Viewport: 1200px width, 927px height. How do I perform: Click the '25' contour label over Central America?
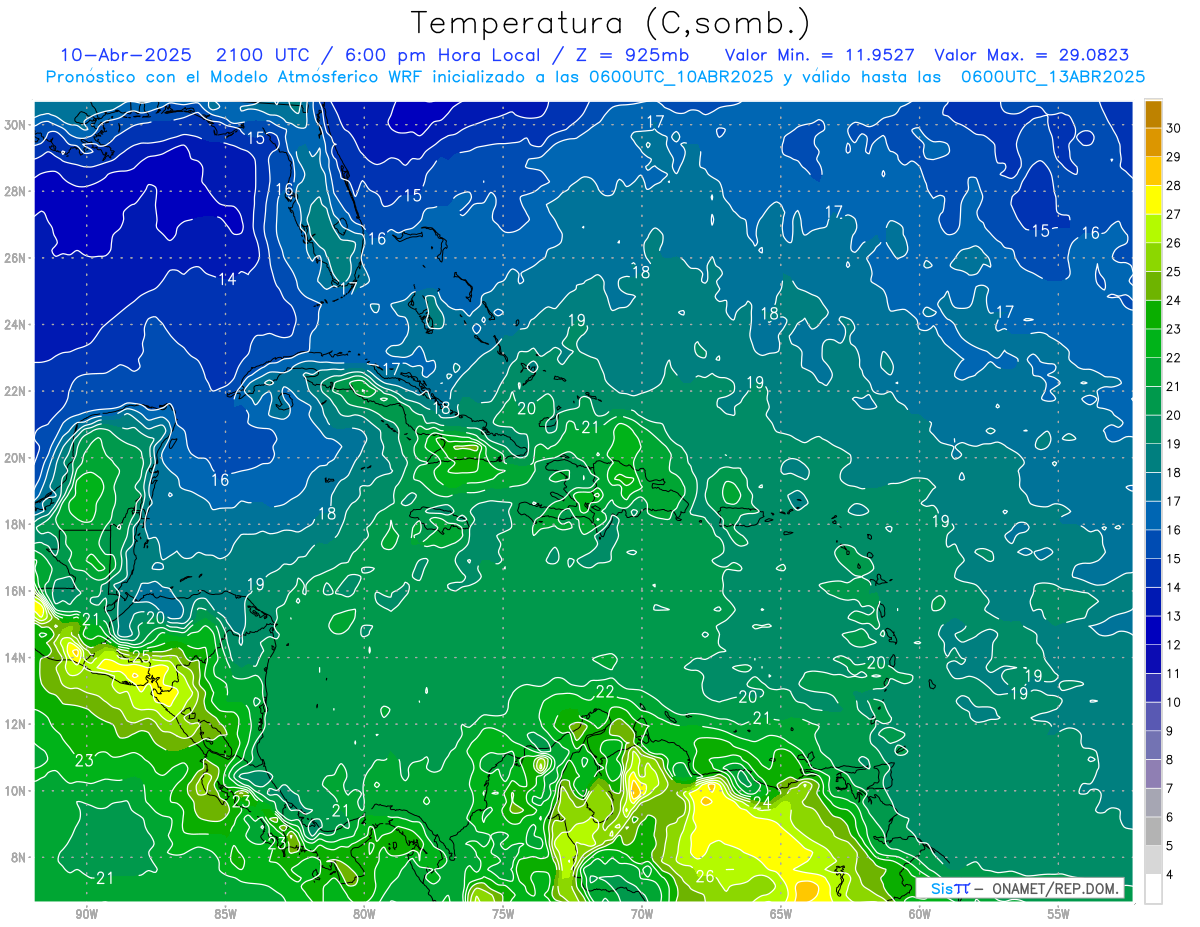(x=141, y=657)
